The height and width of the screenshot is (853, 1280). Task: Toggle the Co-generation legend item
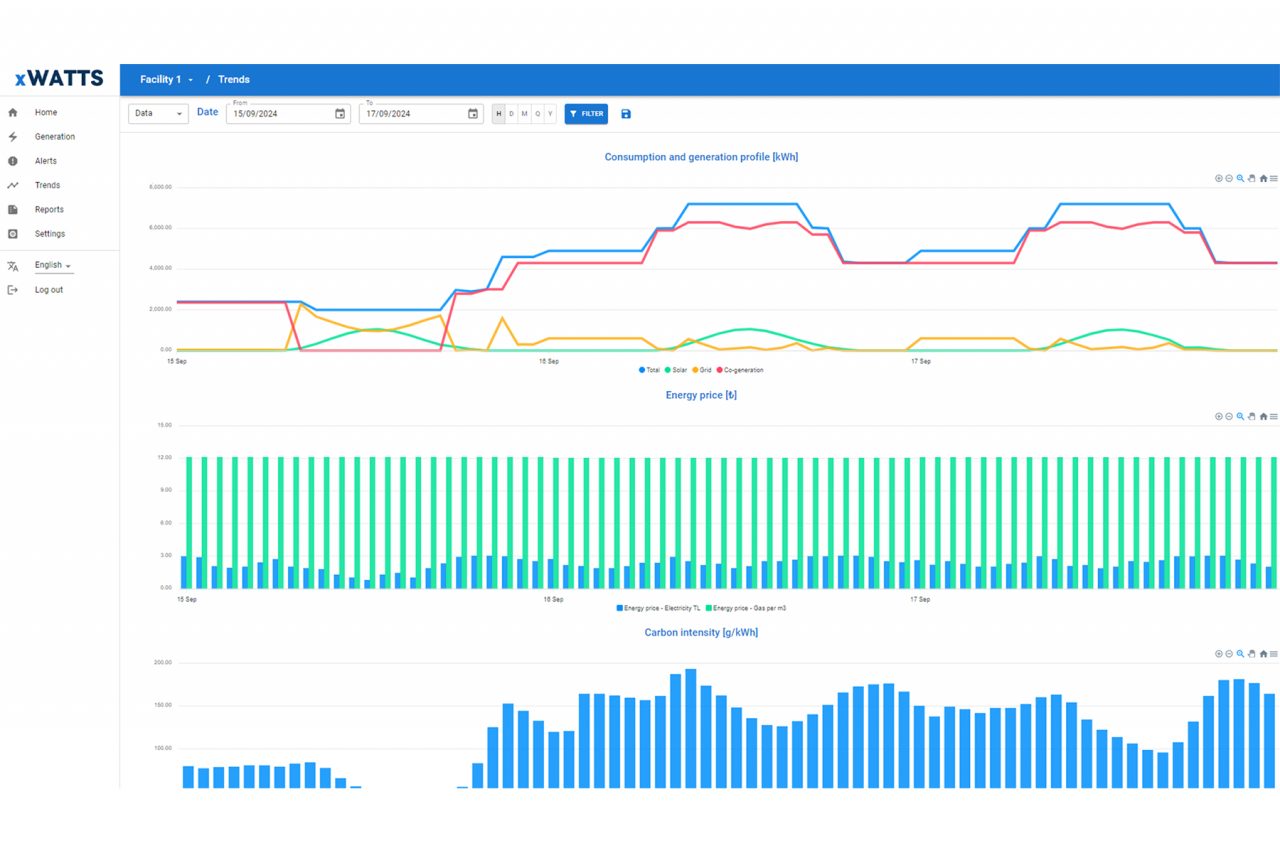[x=736, y=370]
